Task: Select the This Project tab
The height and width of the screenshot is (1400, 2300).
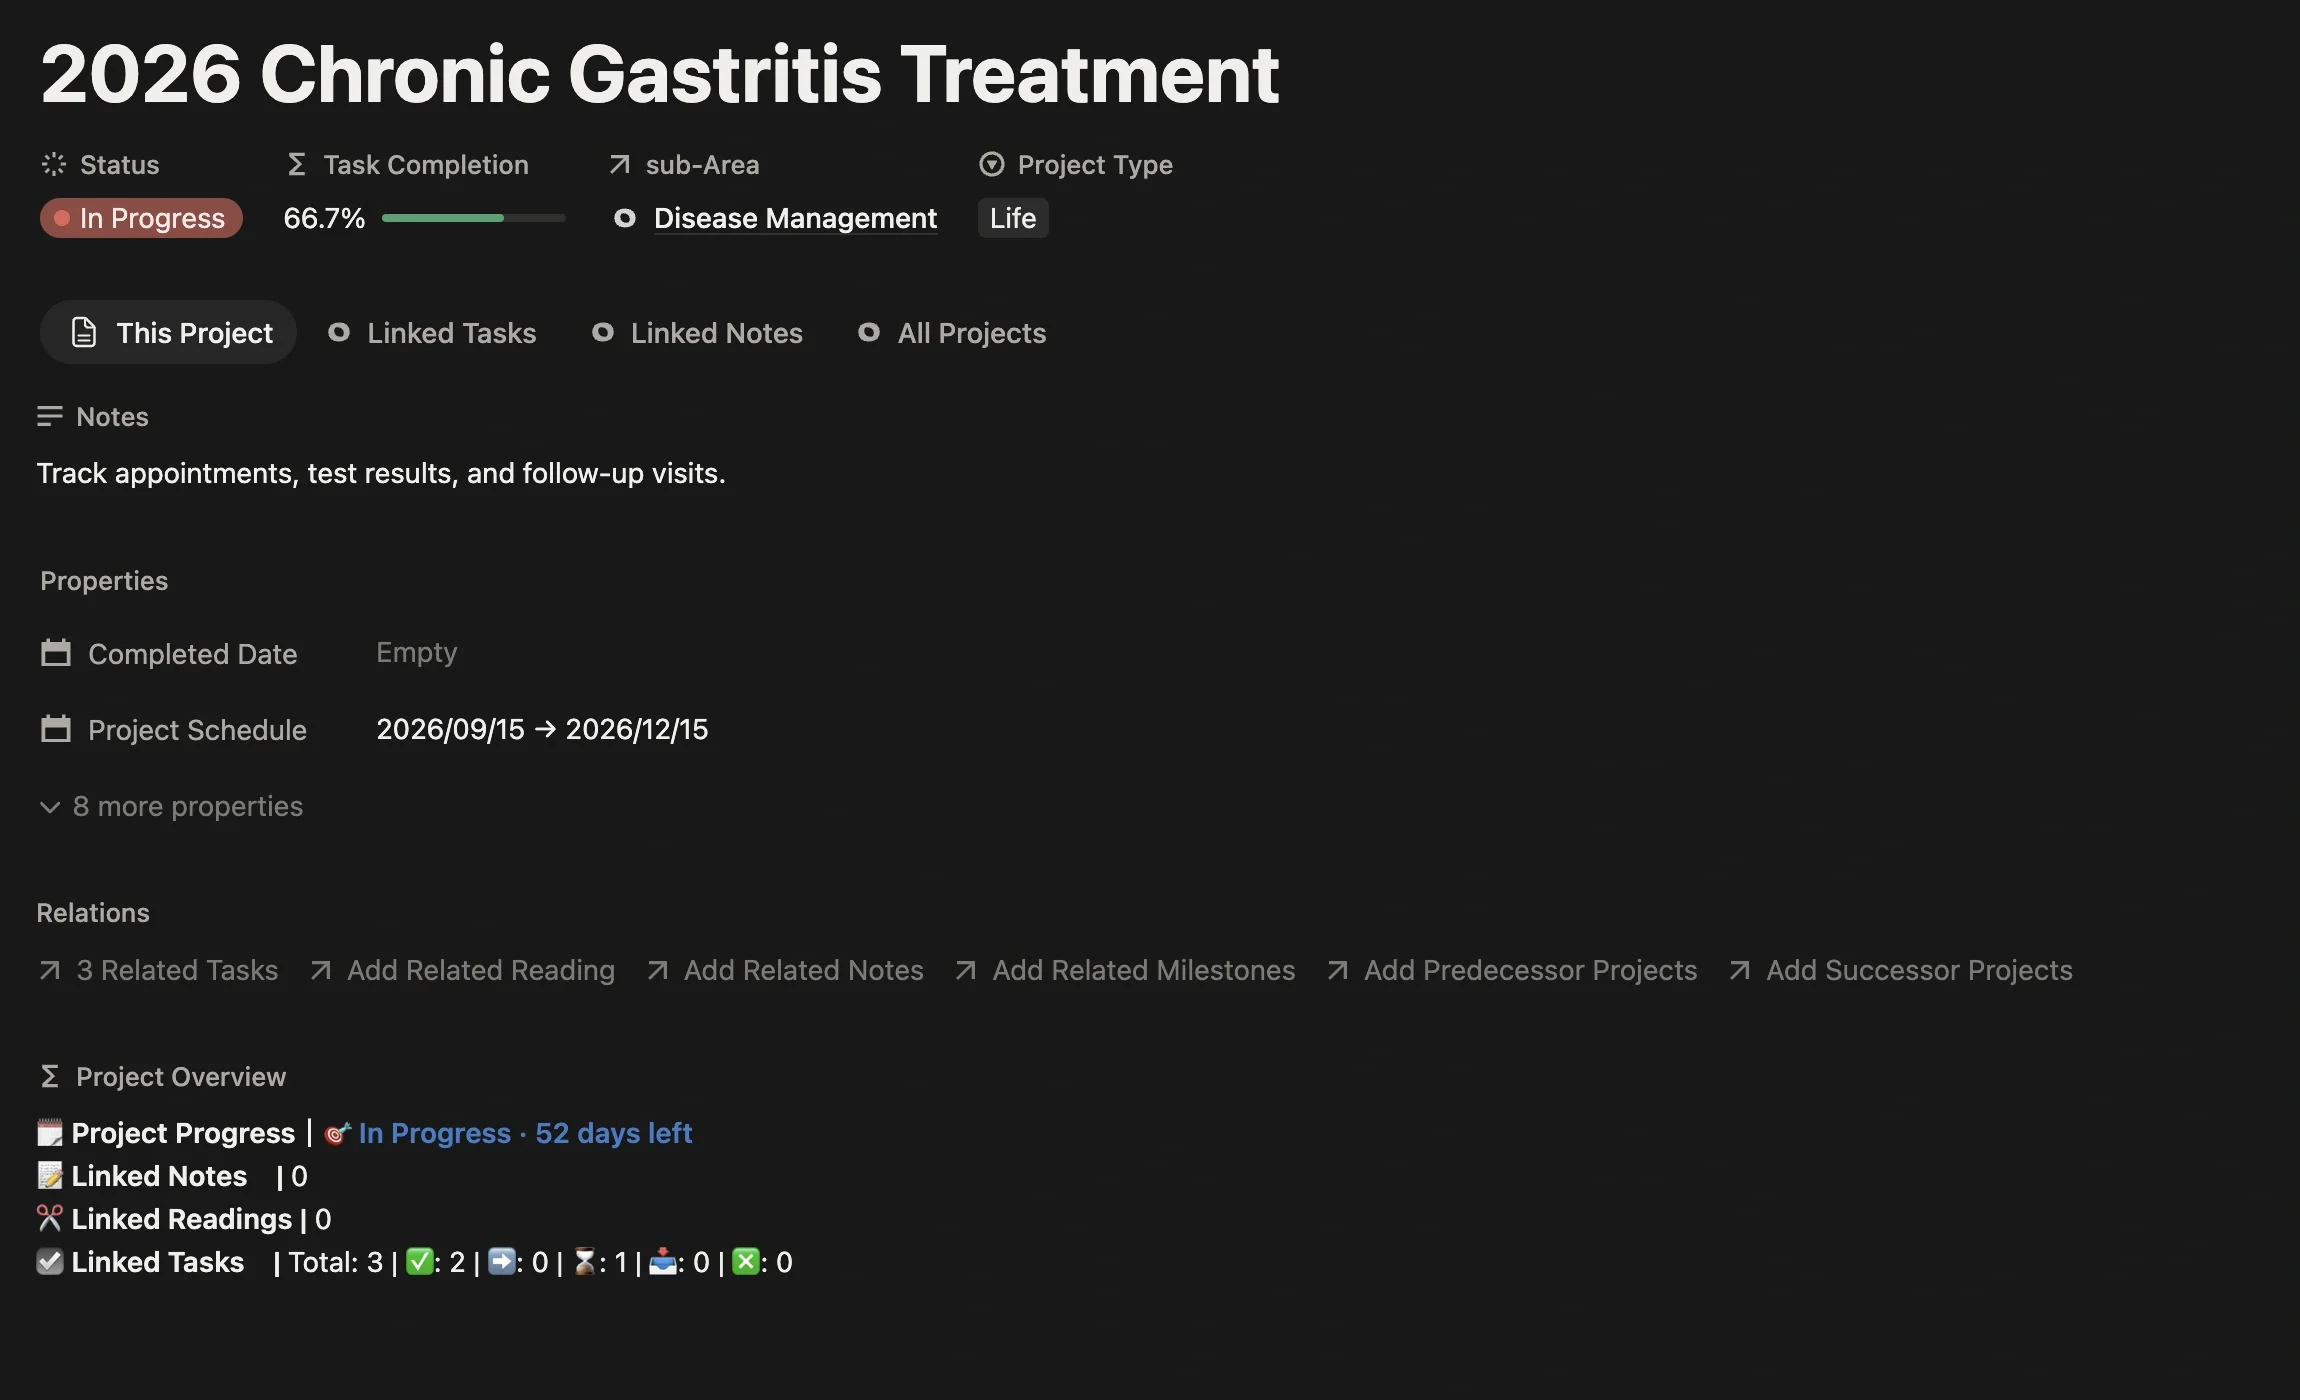Action: [168, 332]
